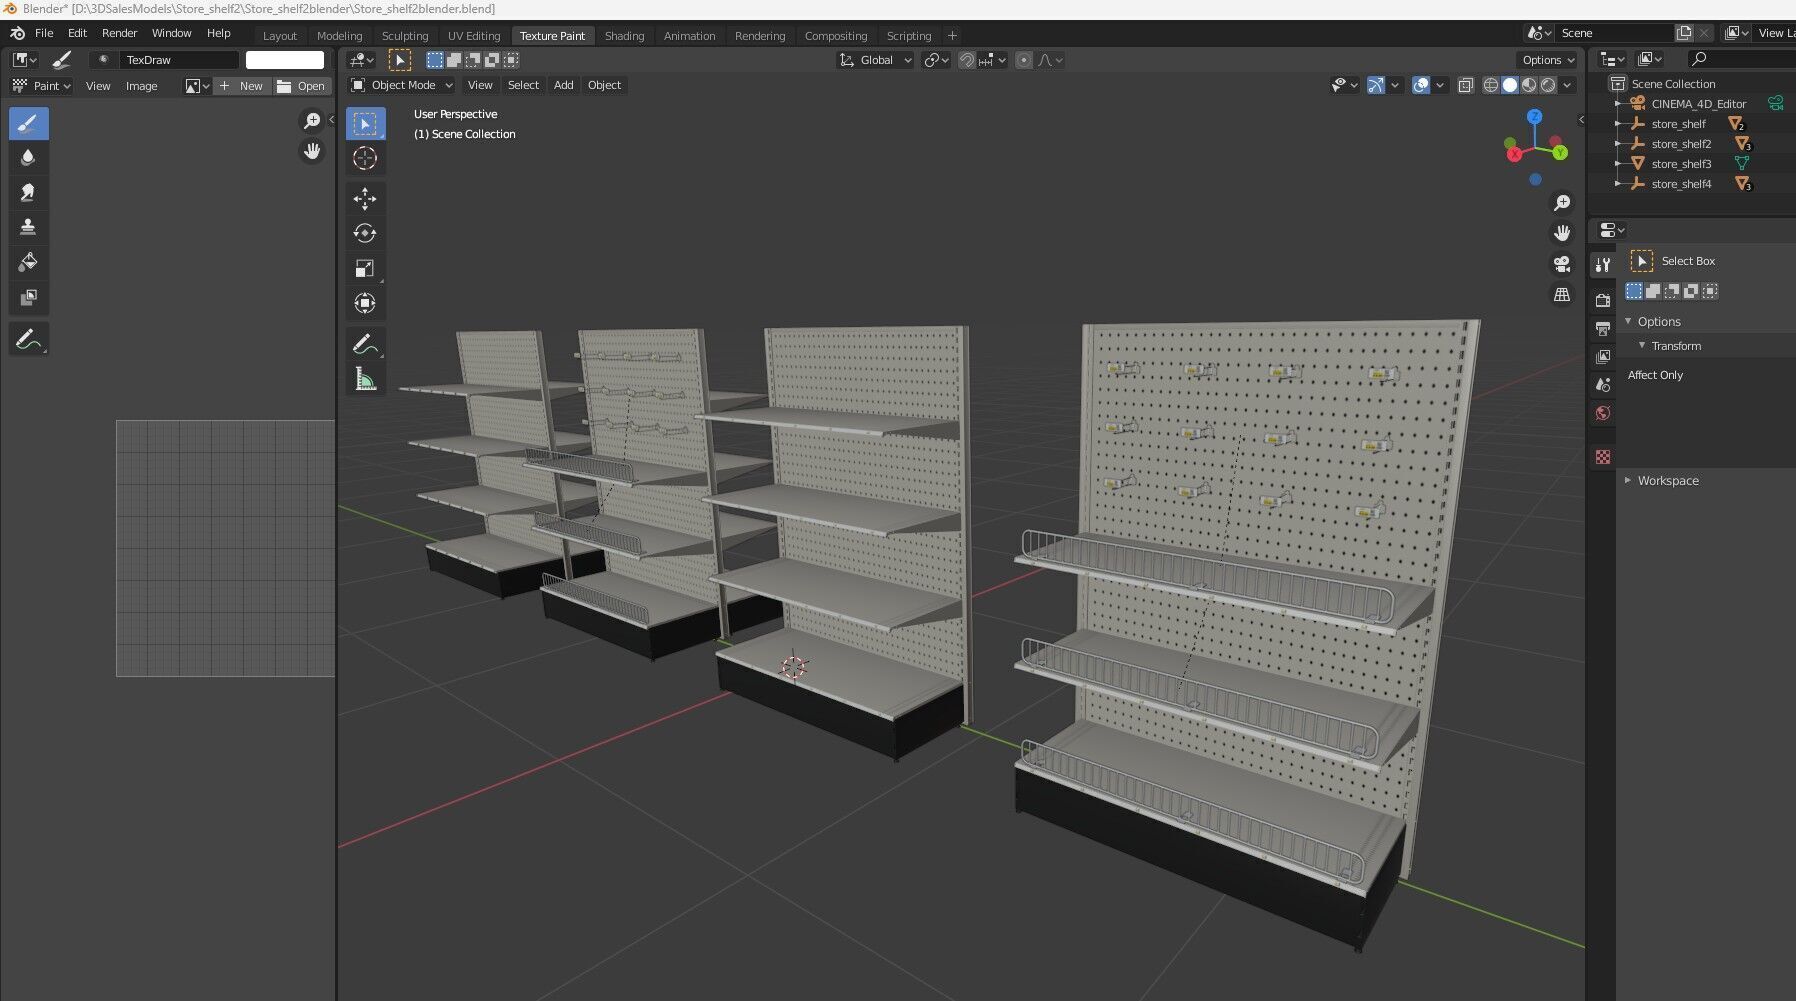Open the Scene properties tab
This screenshot has height=1001, width=1796.
pos(1603,384)
